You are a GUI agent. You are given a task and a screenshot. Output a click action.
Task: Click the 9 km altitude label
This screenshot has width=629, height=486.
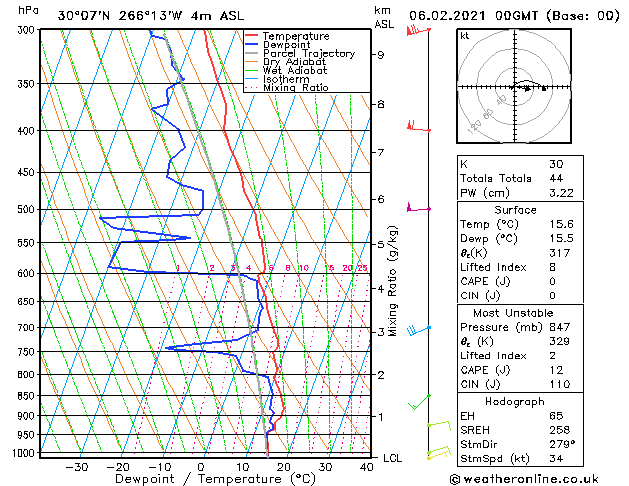coord(381,55)
